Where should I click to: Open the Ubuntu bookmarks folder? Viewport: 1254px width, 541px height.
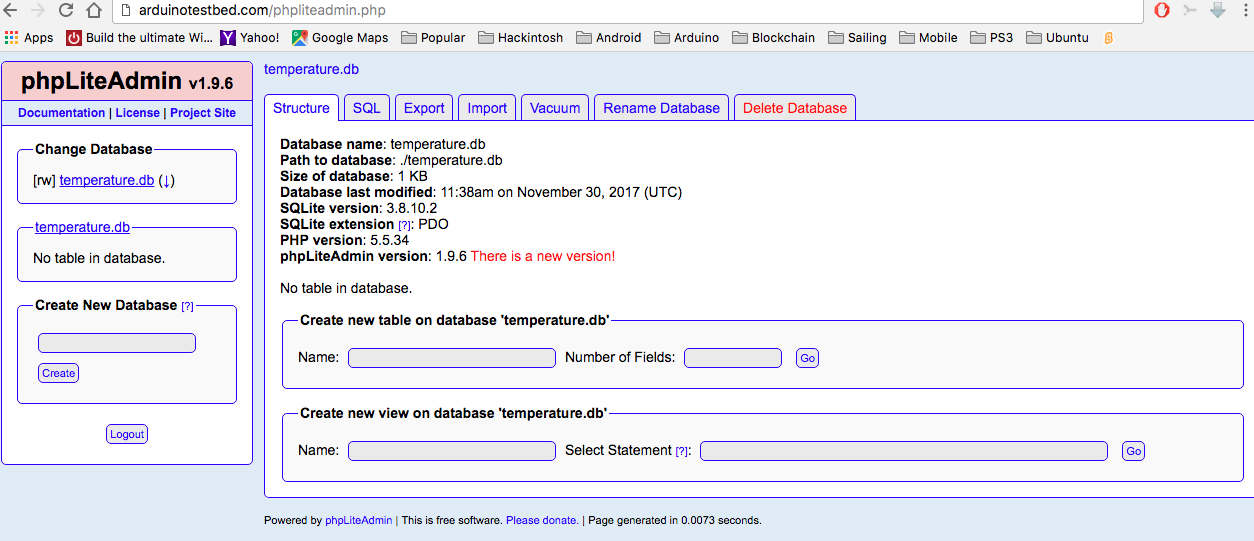pos(1057,38)
